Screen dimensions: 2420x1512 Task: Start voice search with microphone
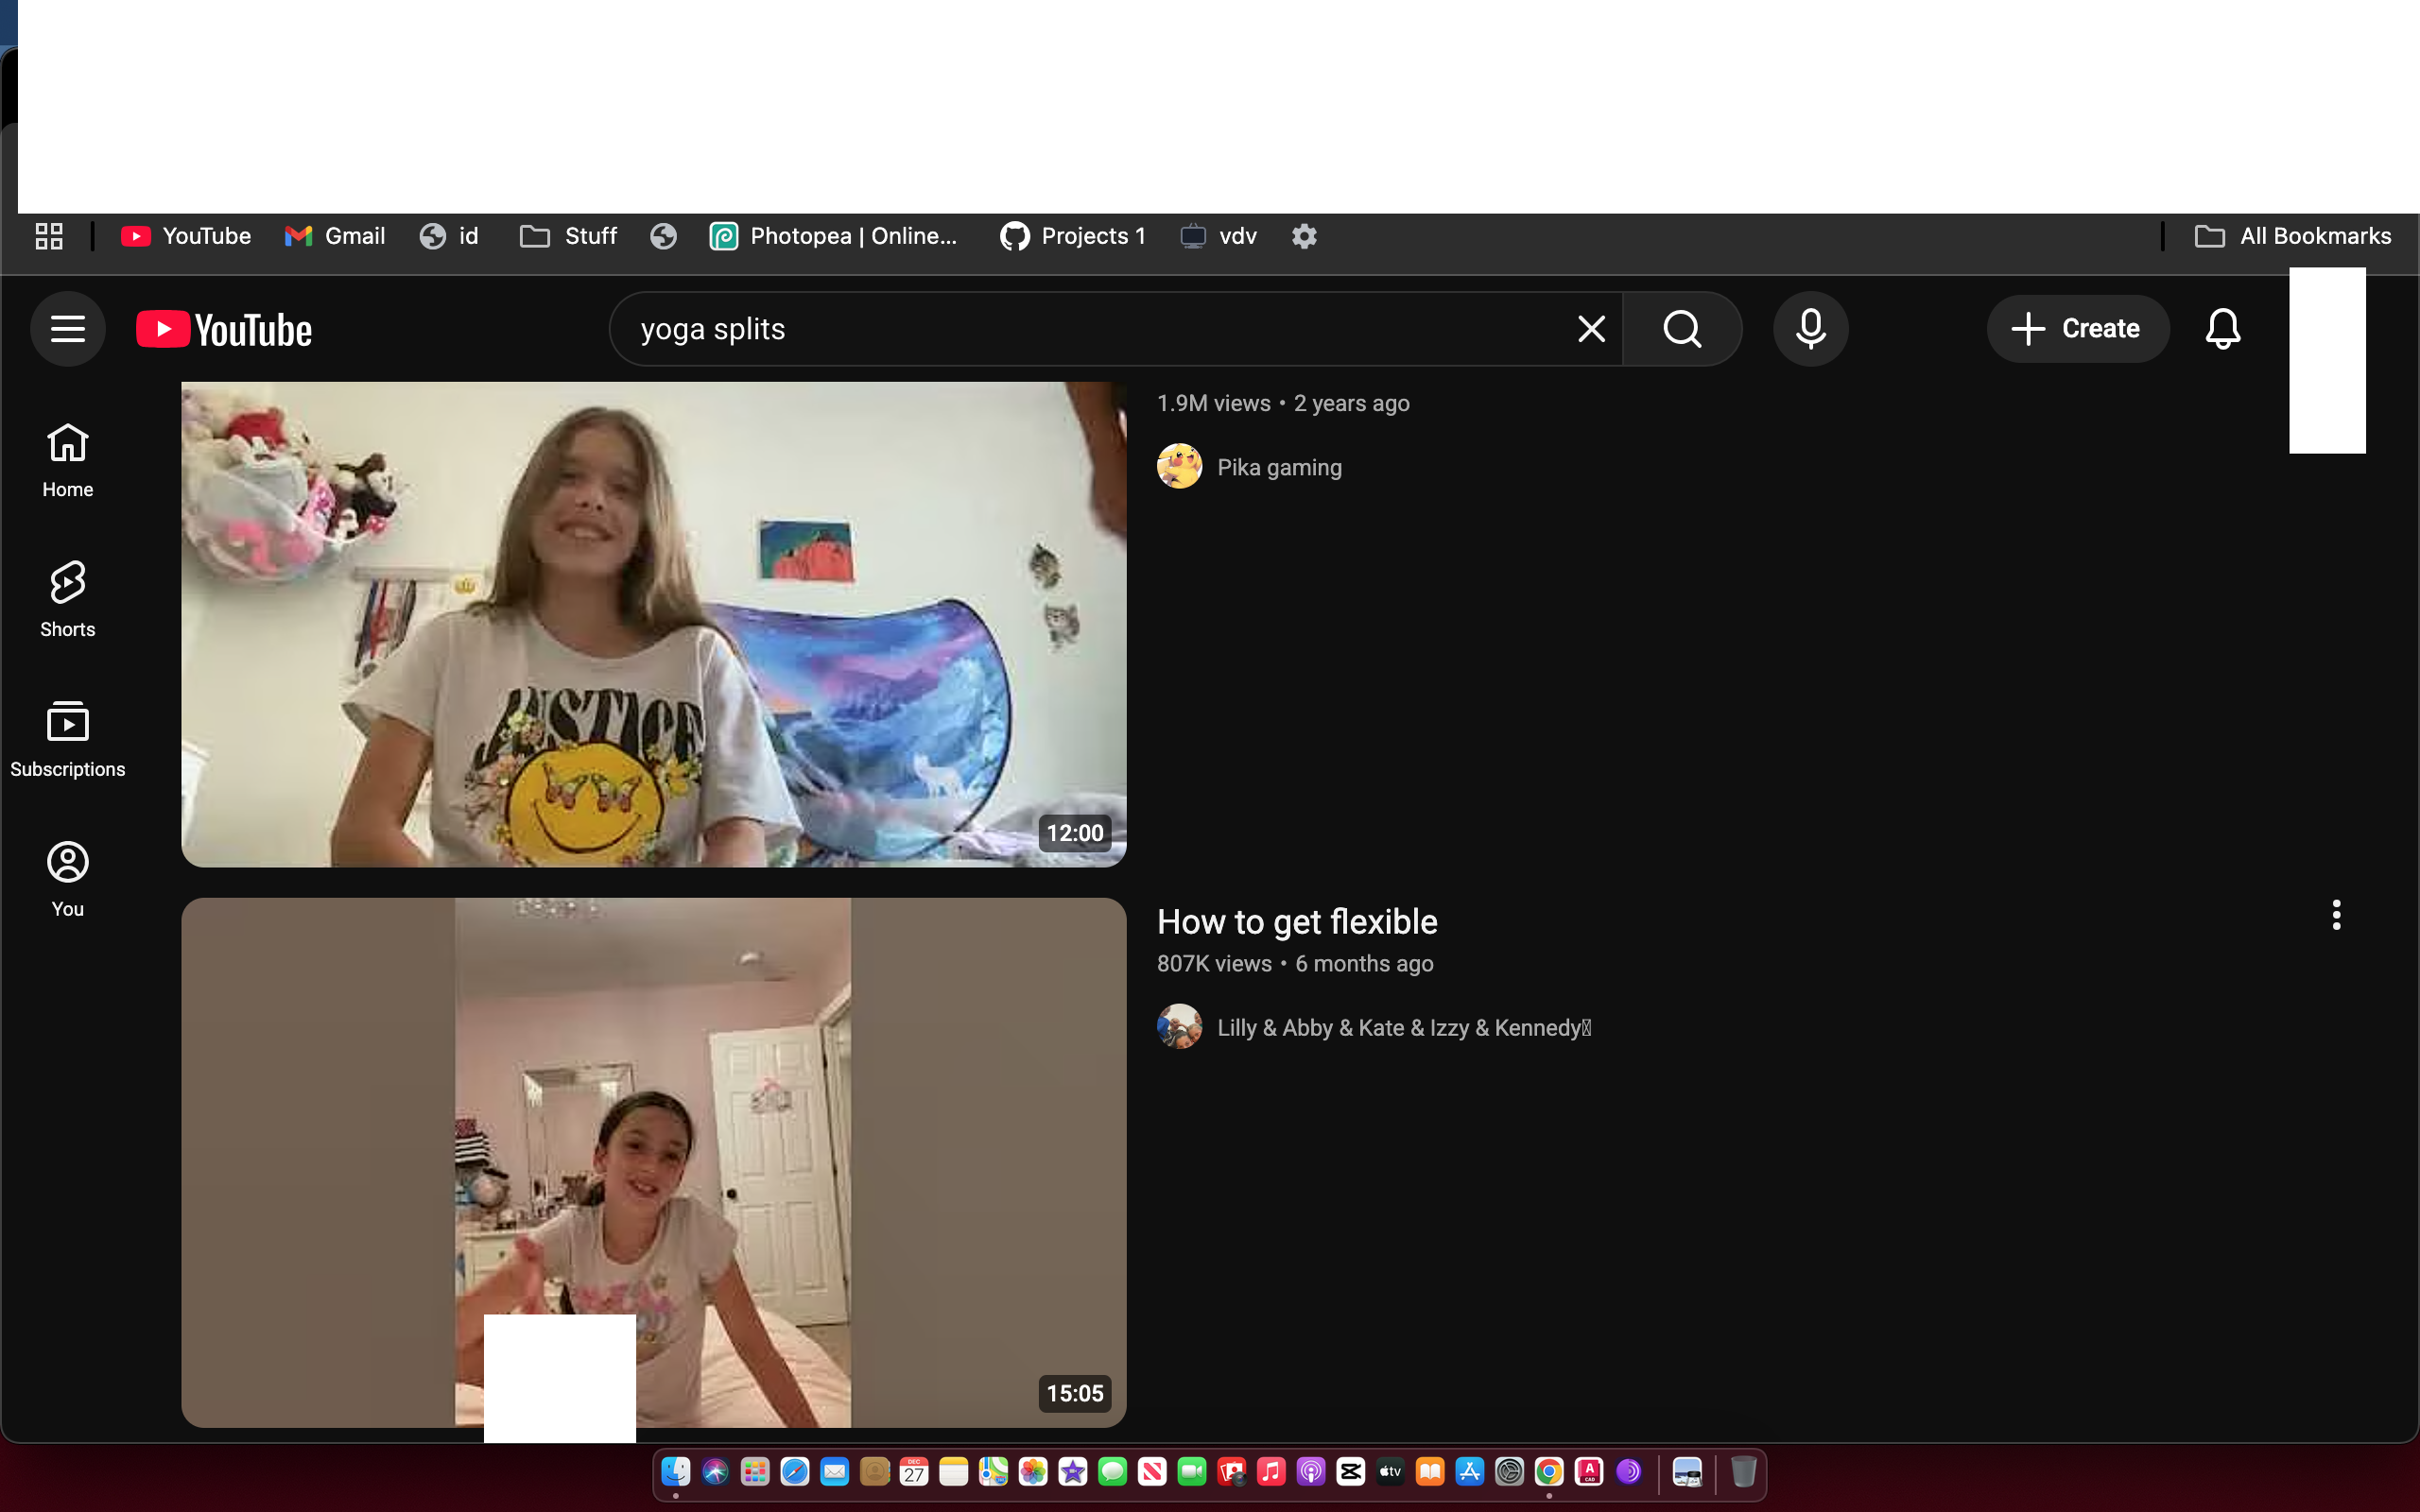[1810, 329]
